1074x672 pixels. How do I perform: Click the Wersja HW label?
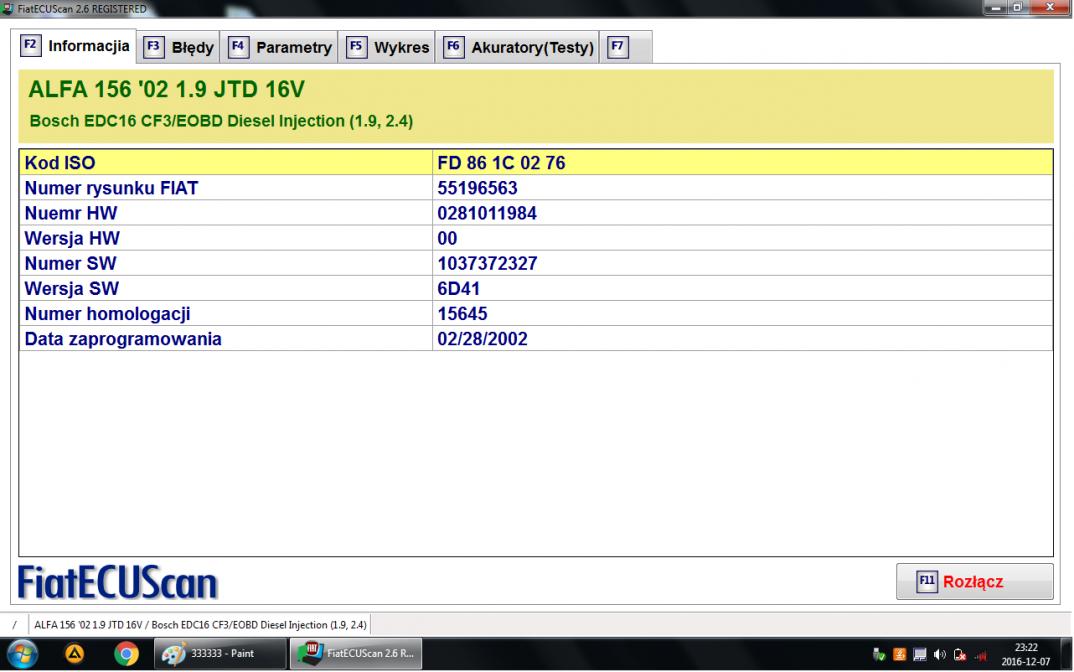coord(72,238)
